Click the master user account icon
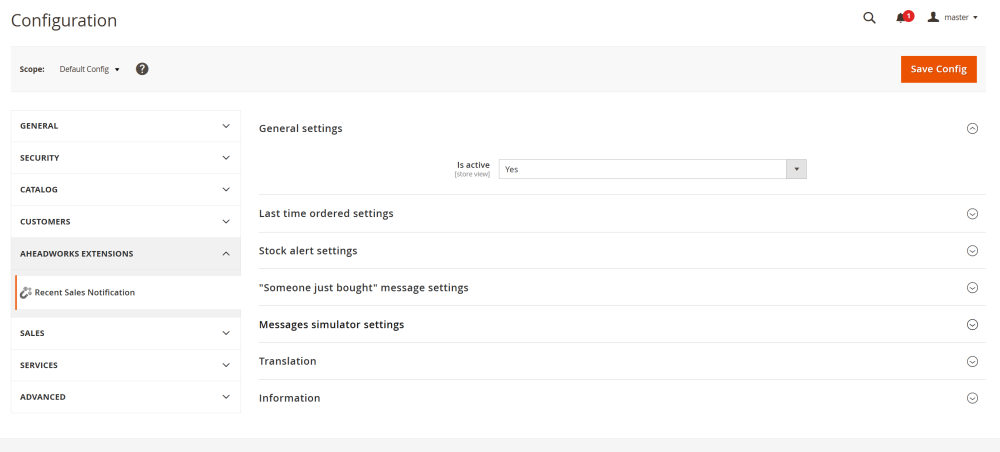The height and width of the screenshot is (452, 1000). [x=933, y=17]
